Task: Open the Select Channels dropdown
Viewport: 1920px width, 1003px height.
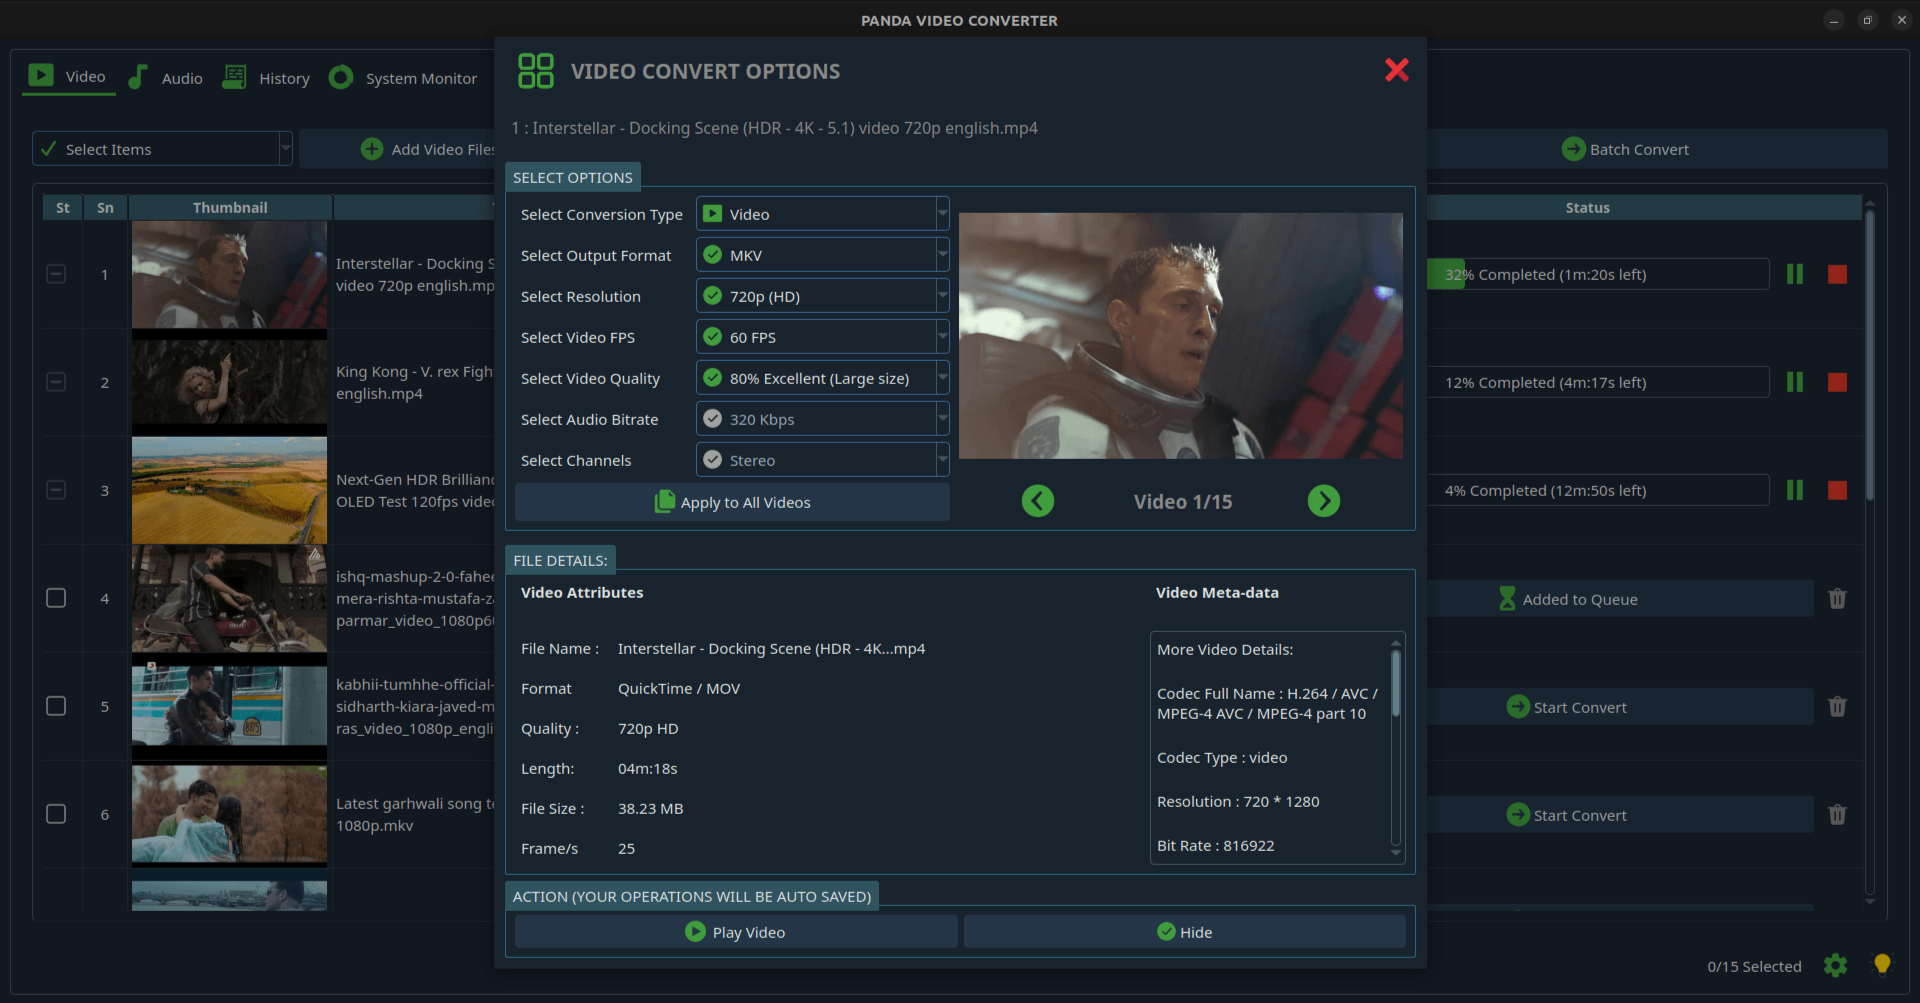Action: pyautogui.click(x=822, y=460)
